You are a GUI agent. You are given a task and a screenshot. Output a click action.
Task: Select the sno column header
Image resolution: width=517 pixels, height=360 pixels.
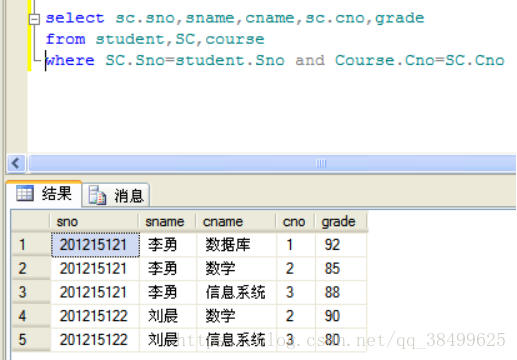(x=94, y=222)
